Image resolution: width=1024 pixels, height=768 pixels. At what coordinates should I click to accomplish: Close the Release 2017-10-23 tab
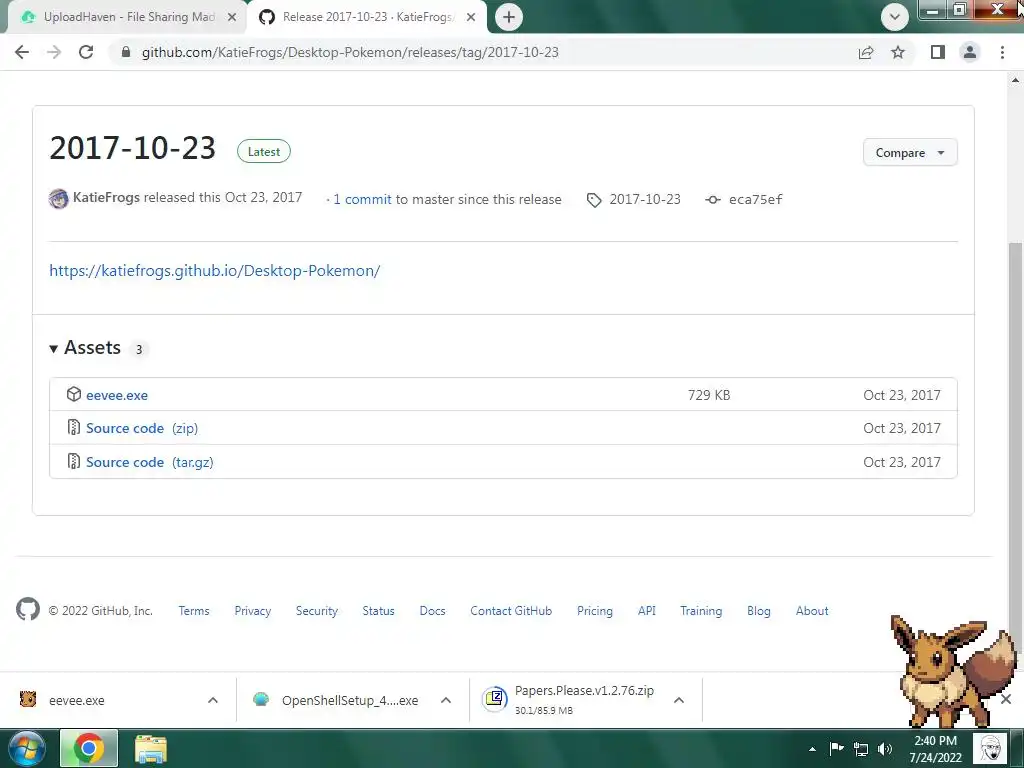pos(471,18)
